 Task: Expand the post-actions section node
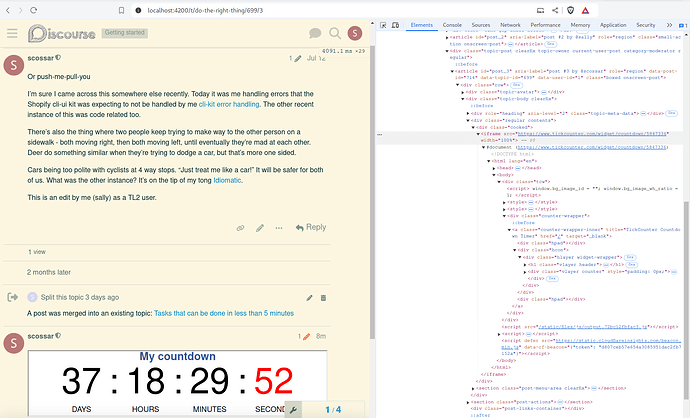(468, 402)
